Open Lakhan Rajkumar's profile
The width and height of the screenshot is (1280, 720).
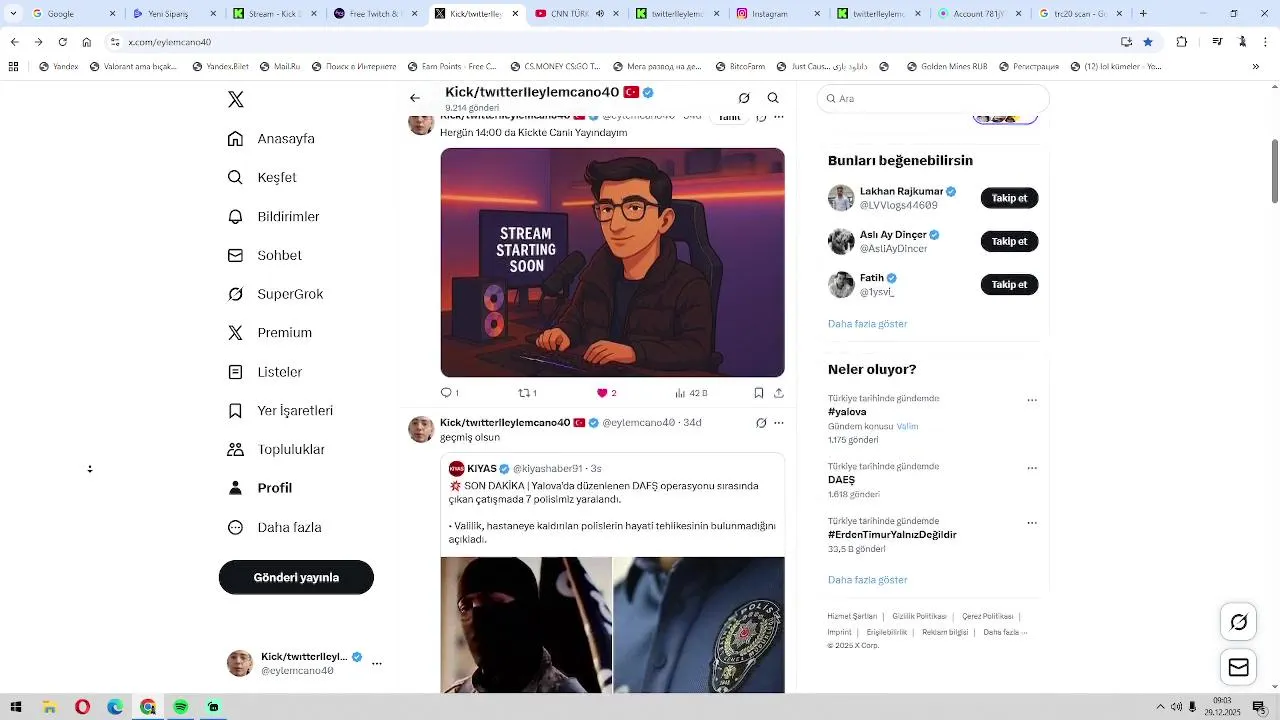[901, 191]
